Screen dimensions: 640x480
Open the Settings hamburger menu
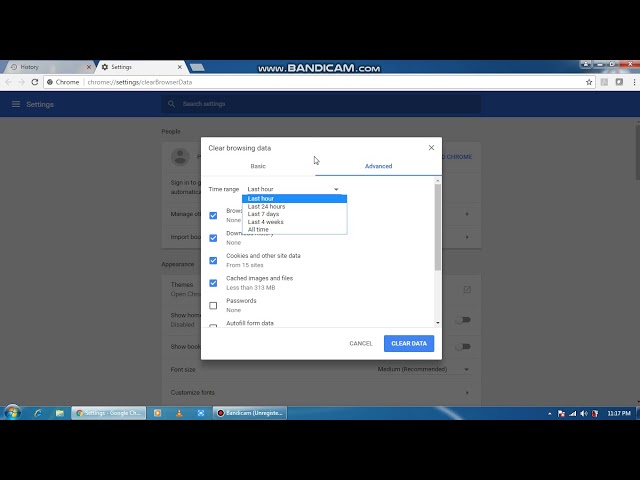pos(16,104)
